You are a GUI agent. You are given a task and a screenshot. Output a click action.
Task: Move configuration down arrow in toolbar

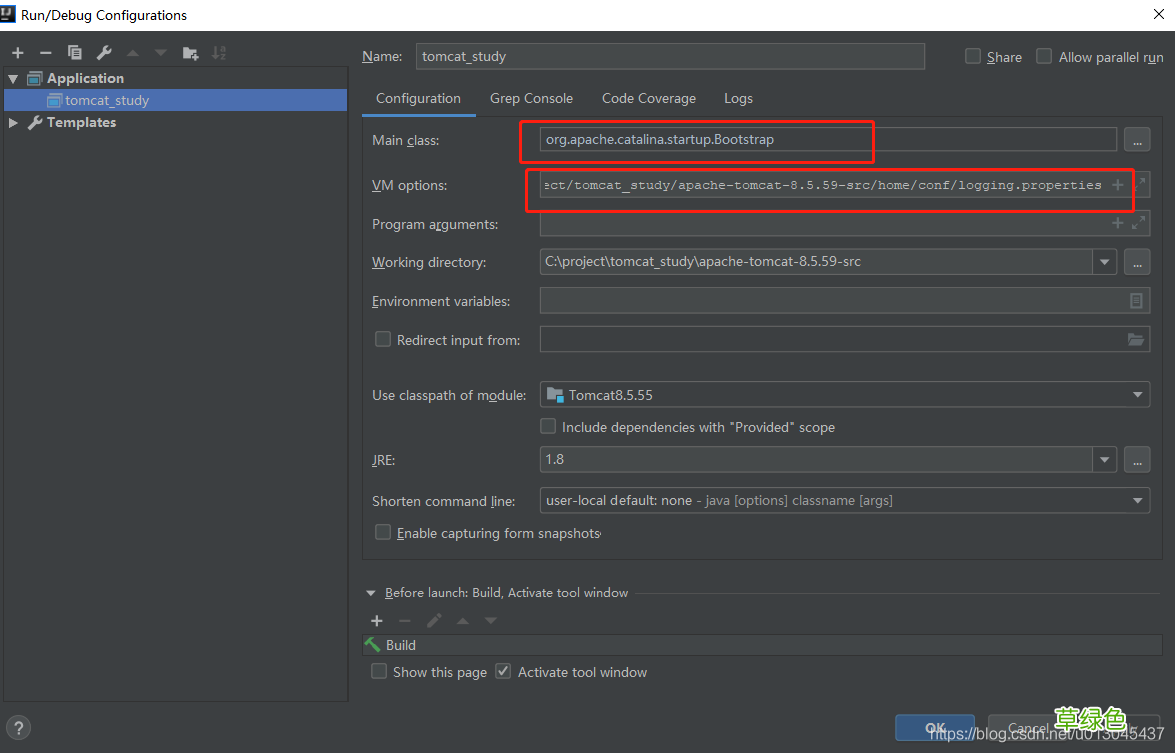pos(160,52)
